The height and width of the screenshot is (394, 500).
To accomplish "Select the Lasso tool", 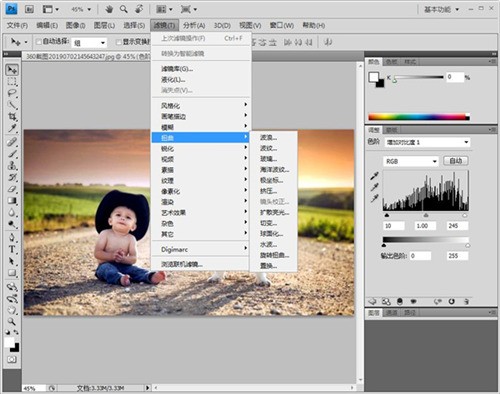I will coord(12,93).
